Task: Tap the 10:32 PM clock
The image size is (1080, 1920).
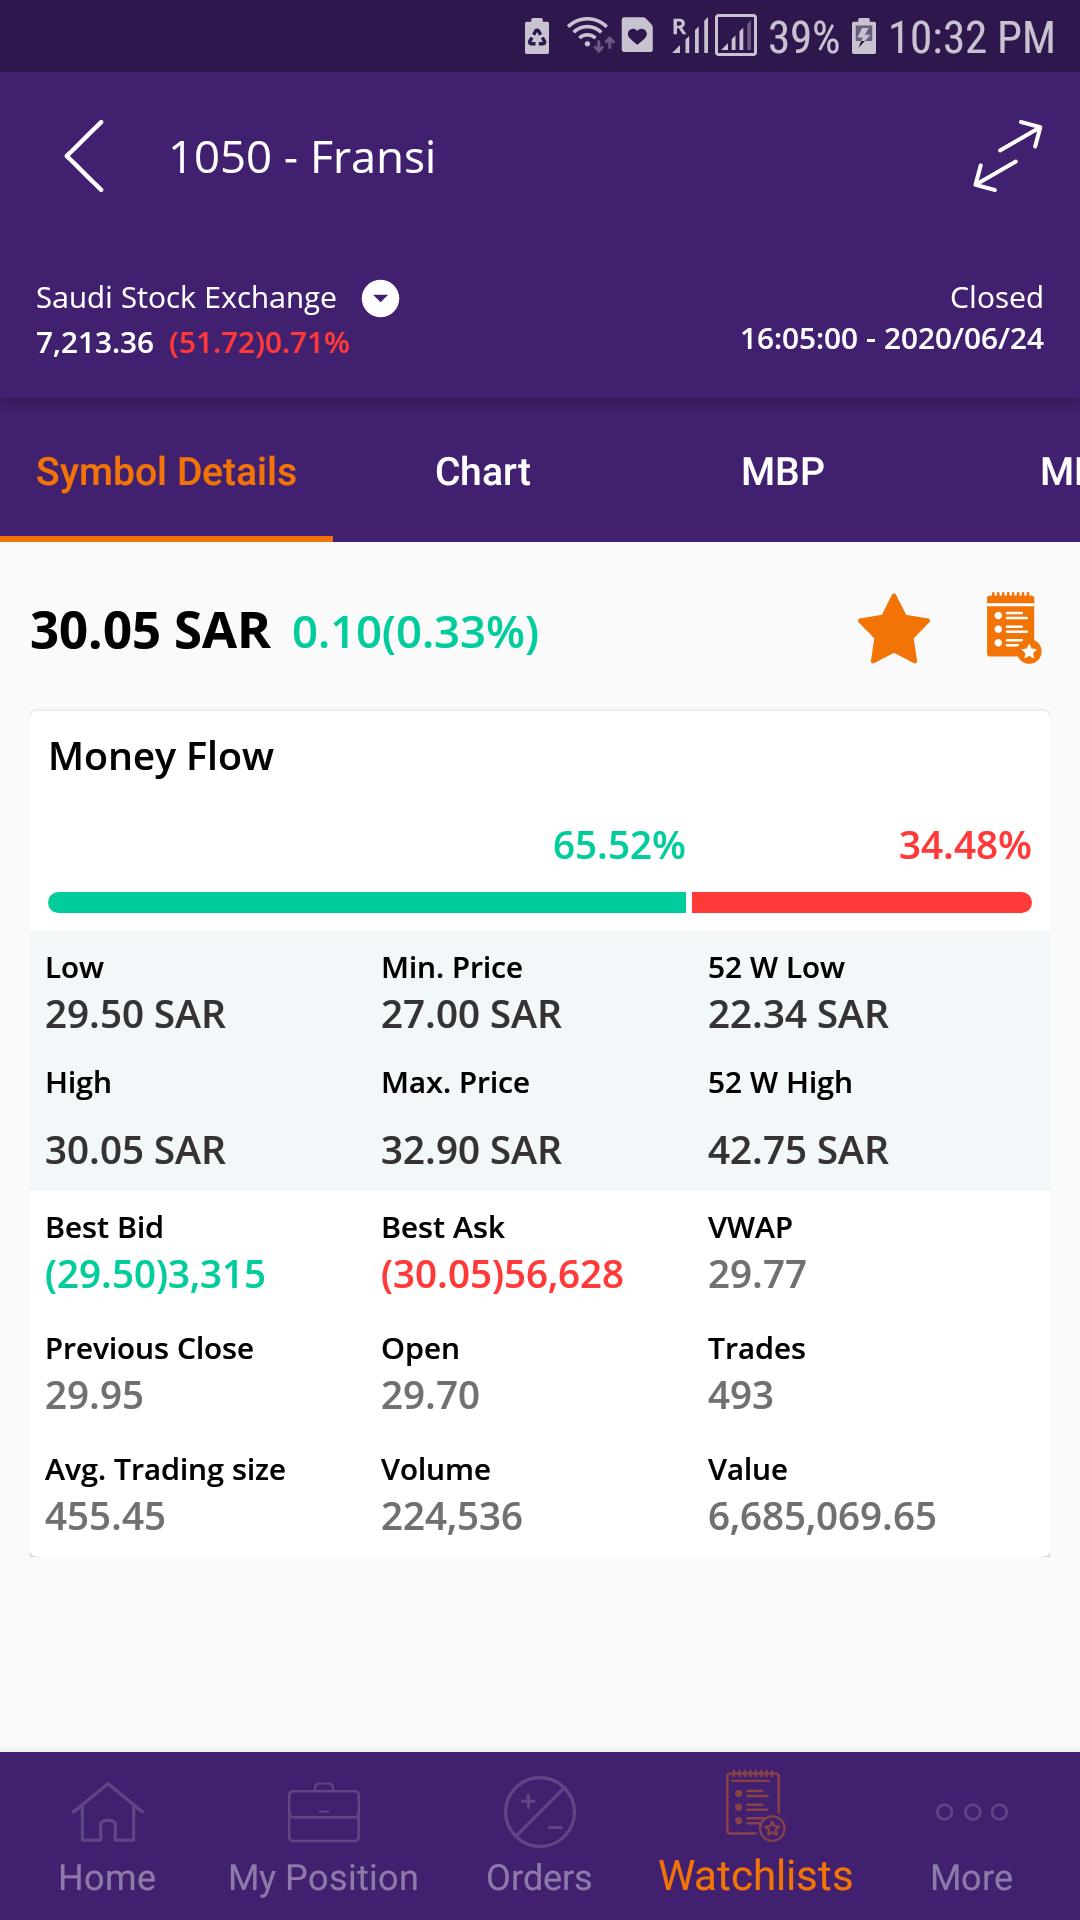Action: pos(971,38)
